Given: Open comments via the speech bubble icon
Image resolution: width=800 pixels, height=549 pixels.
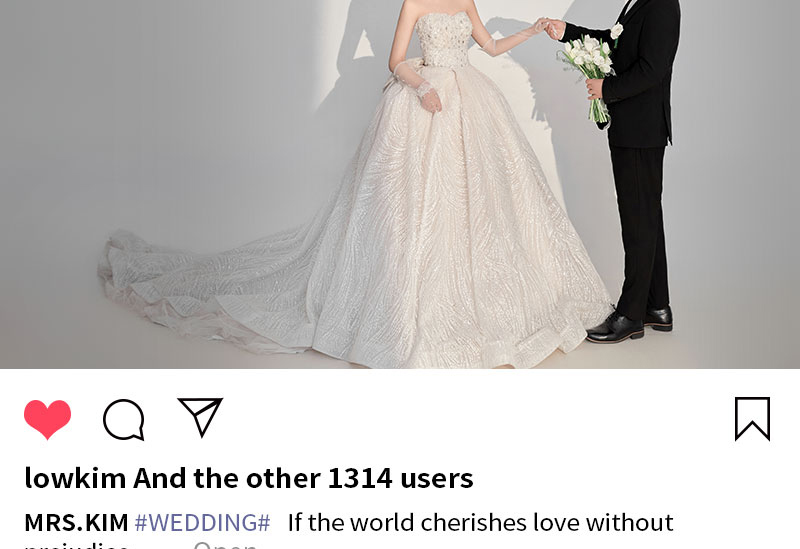Looking at the screenshot, I should point(124,419).
